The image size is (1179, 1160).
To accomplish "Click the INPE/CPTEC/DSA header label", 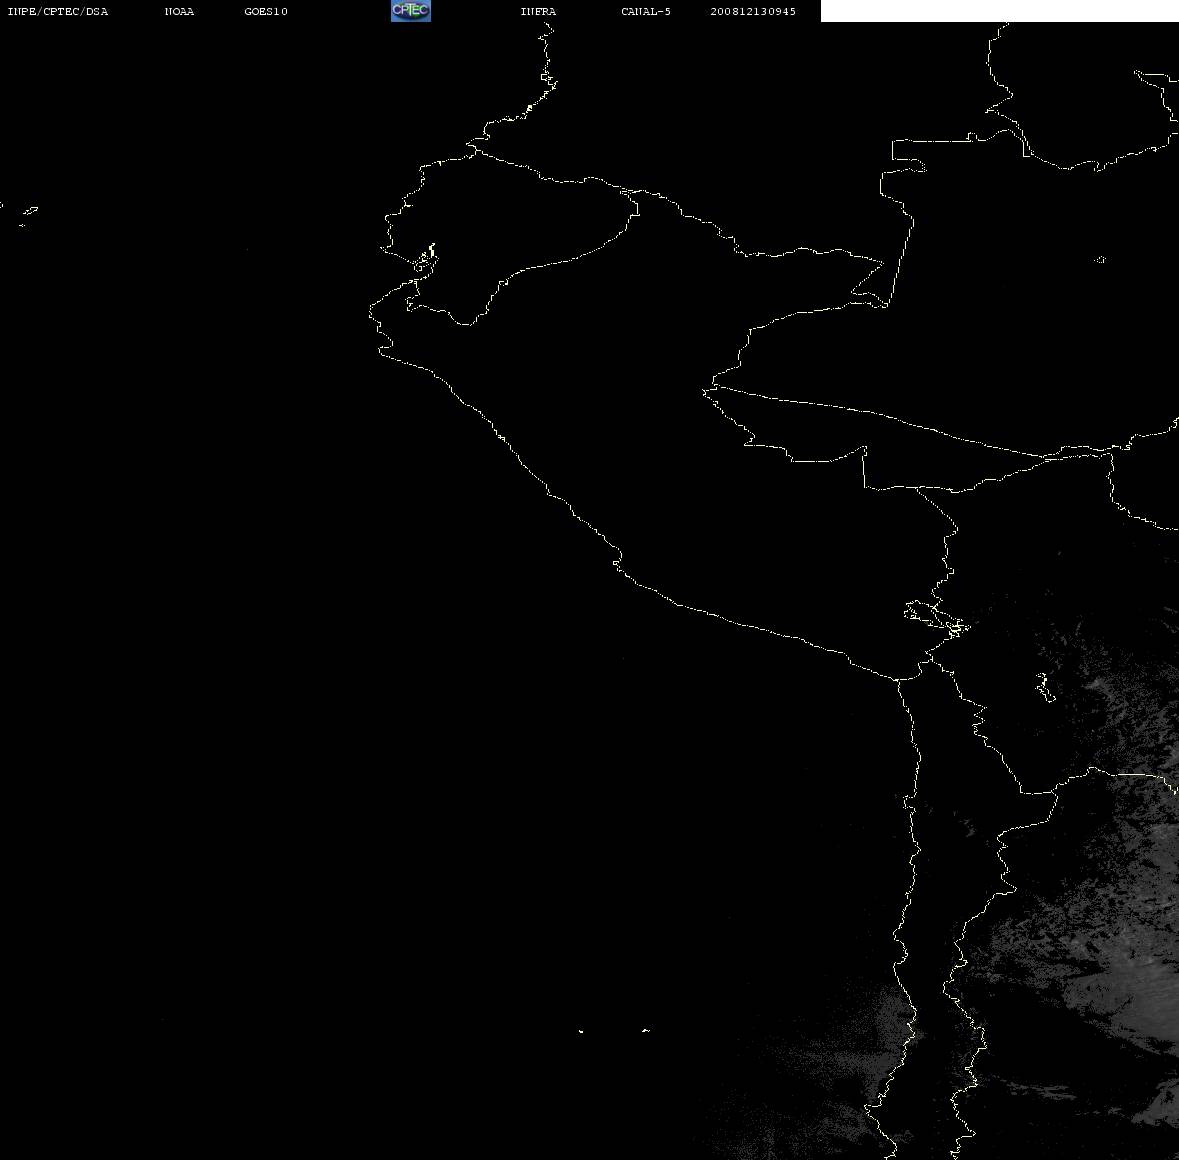I will point(58,11).
